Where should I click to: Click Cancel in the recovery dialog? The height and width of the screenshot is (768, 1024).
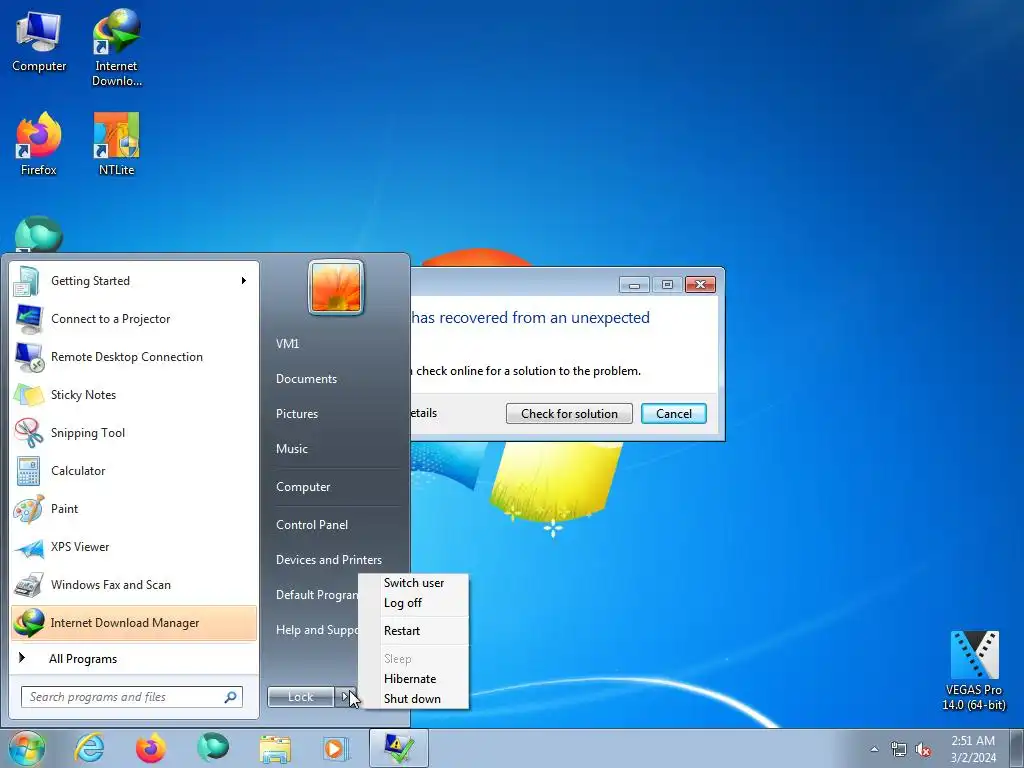point(673,413)
